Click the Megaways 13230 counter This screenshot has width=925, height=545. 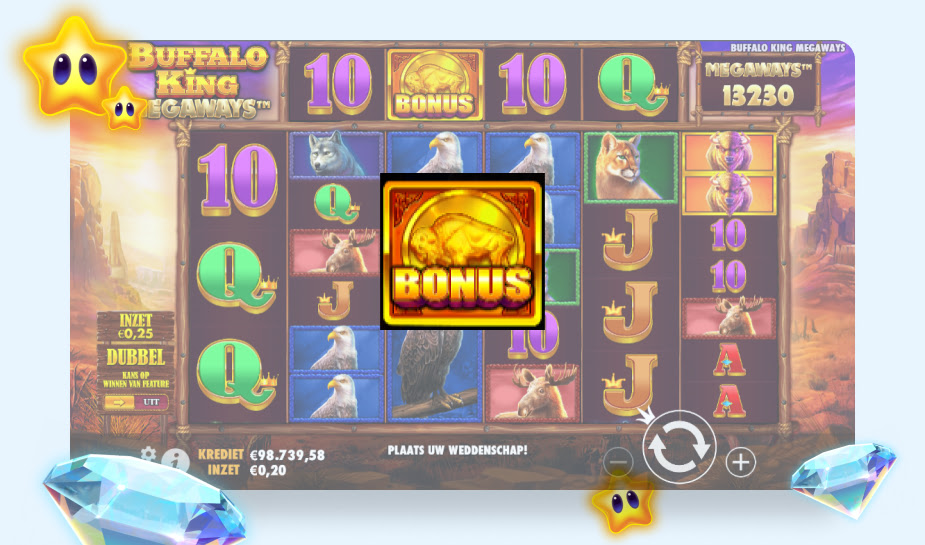[758, 84]
